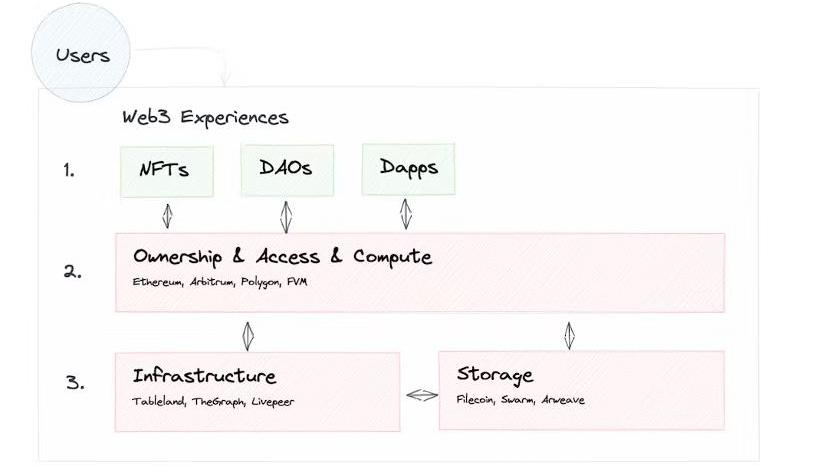Click the Ownership & Access & Compute title
This screenshot has width=828, height=472.
click(x=283, y=257)
